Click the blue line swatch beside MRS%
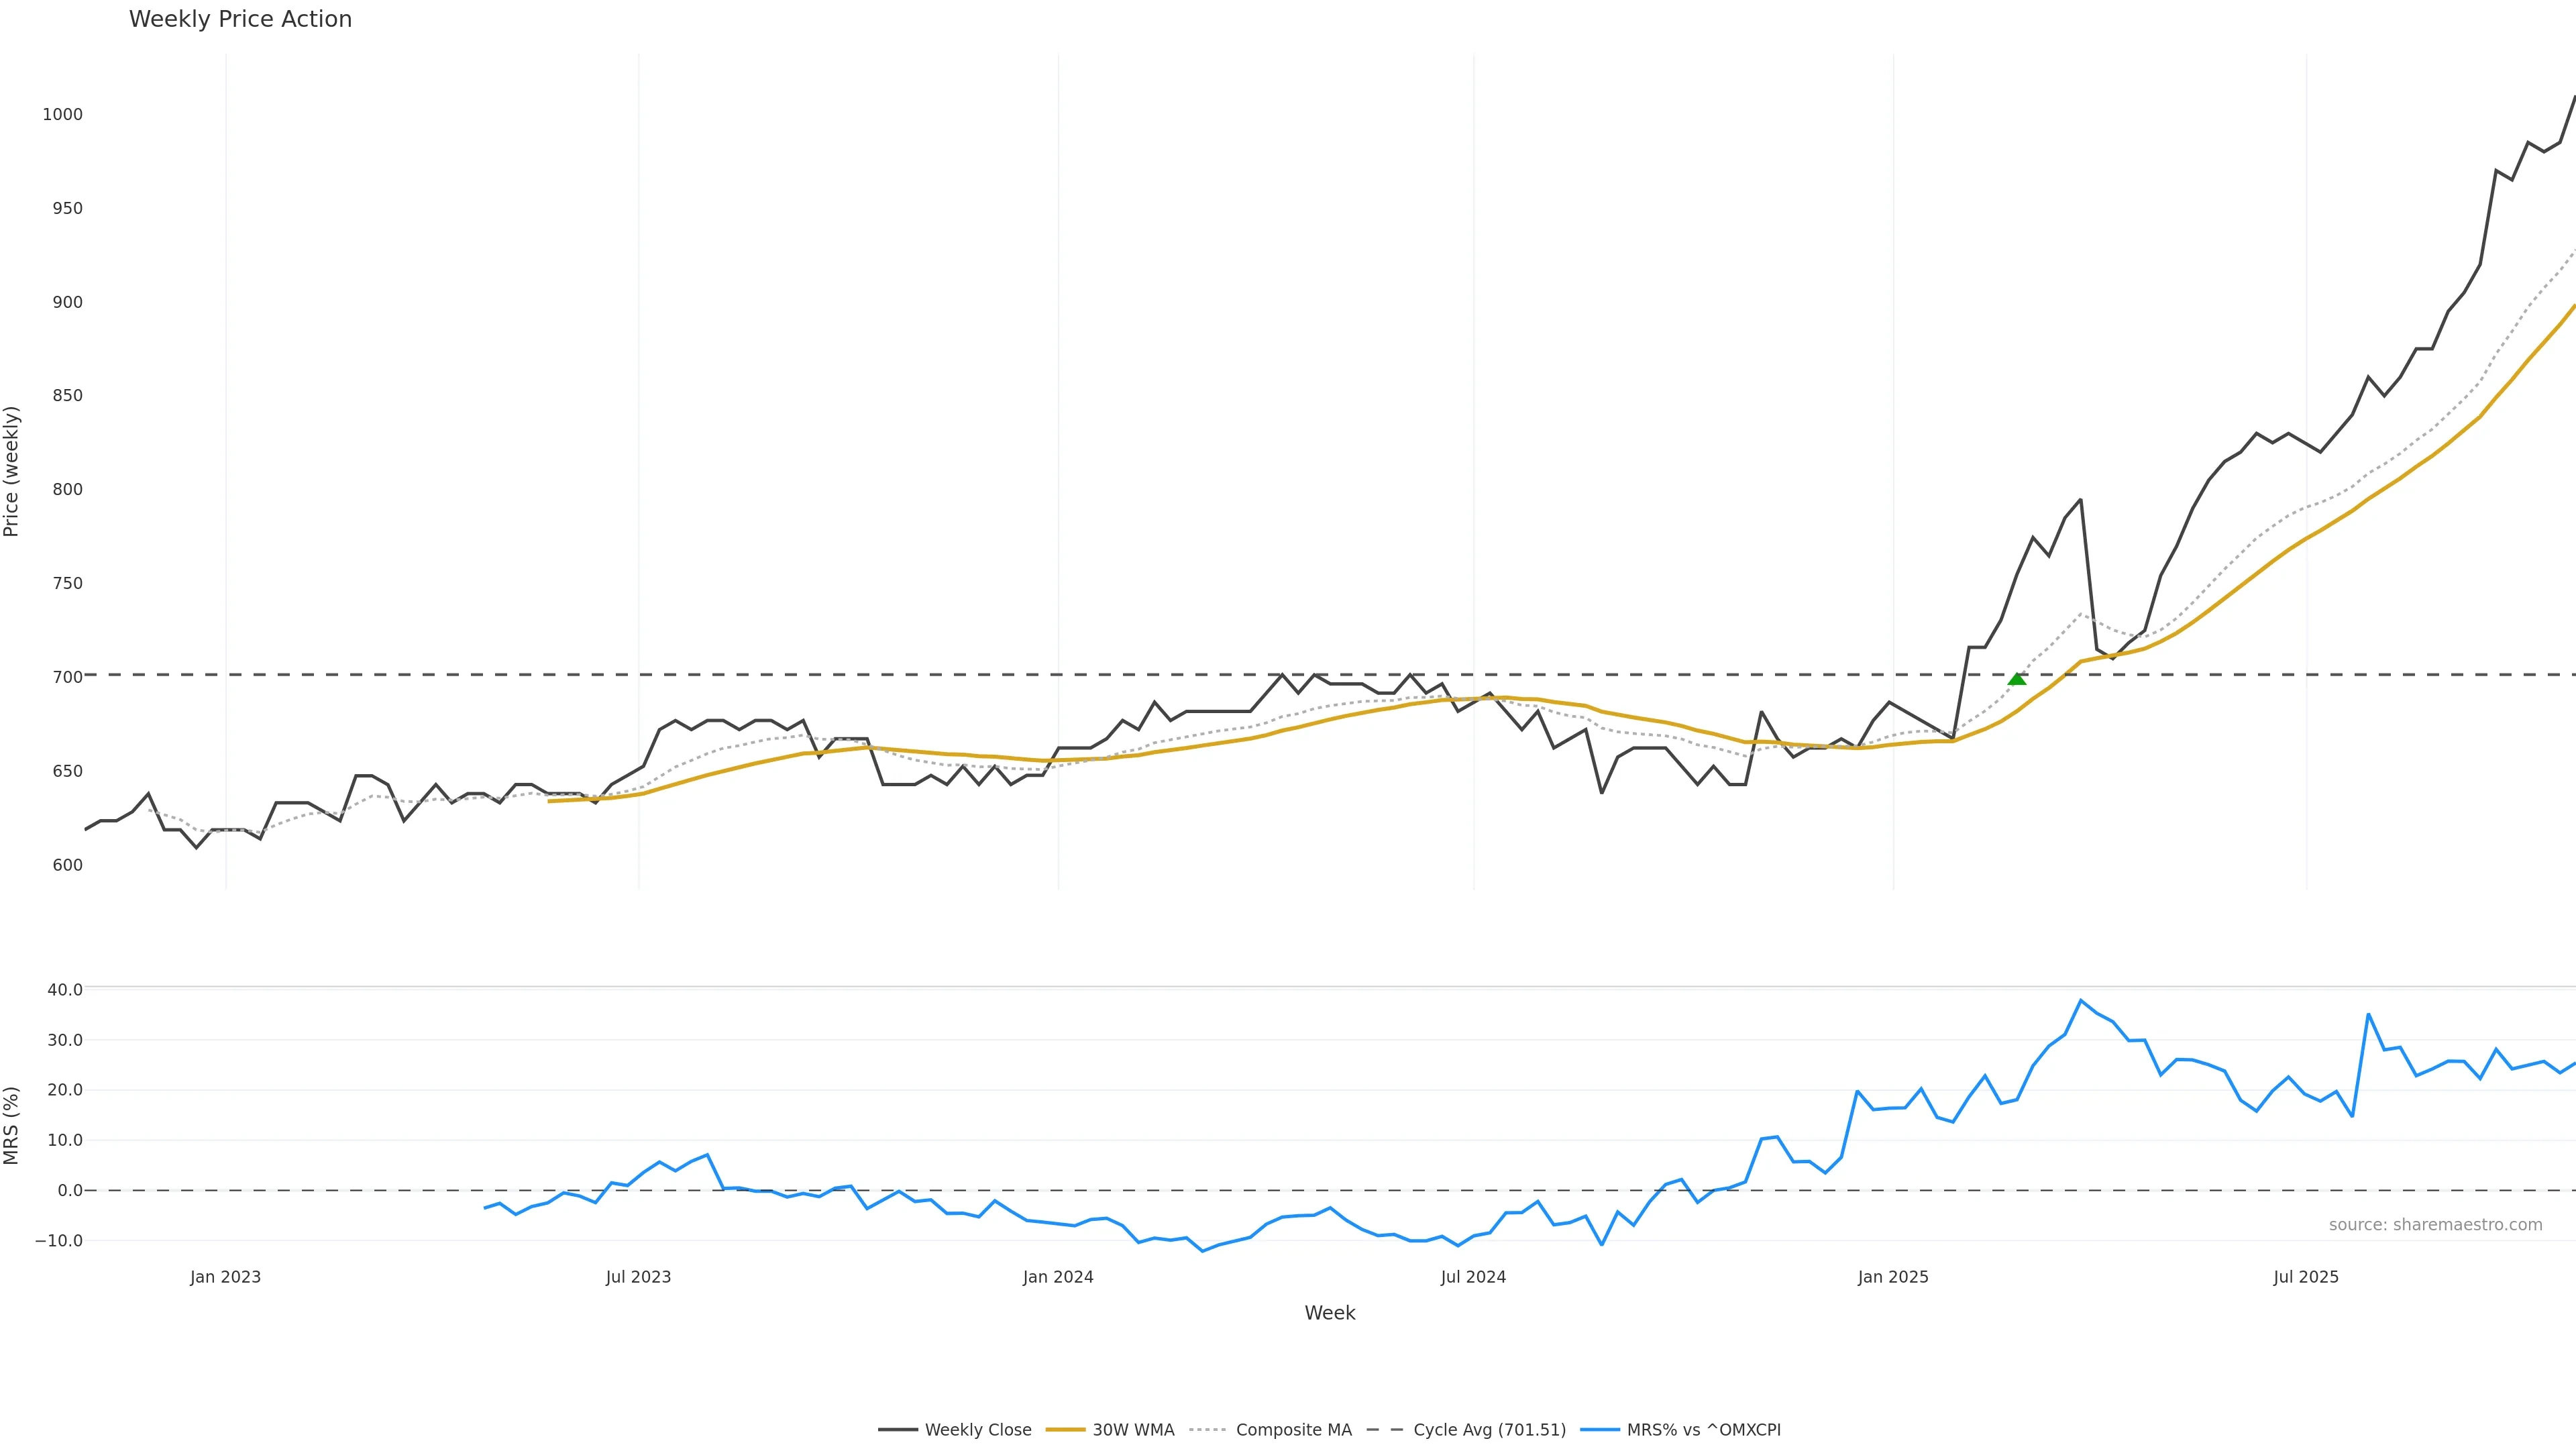 [1599, 1430]
